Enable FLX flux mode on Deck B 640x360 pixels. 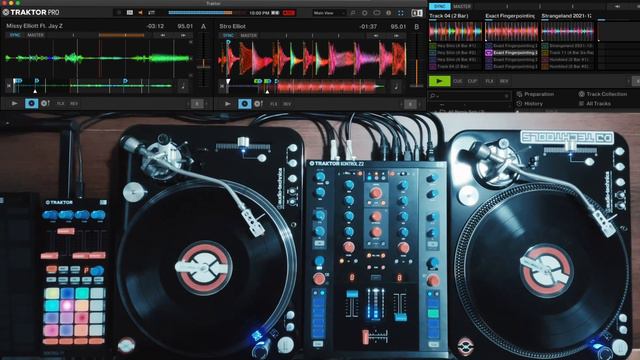273,104
